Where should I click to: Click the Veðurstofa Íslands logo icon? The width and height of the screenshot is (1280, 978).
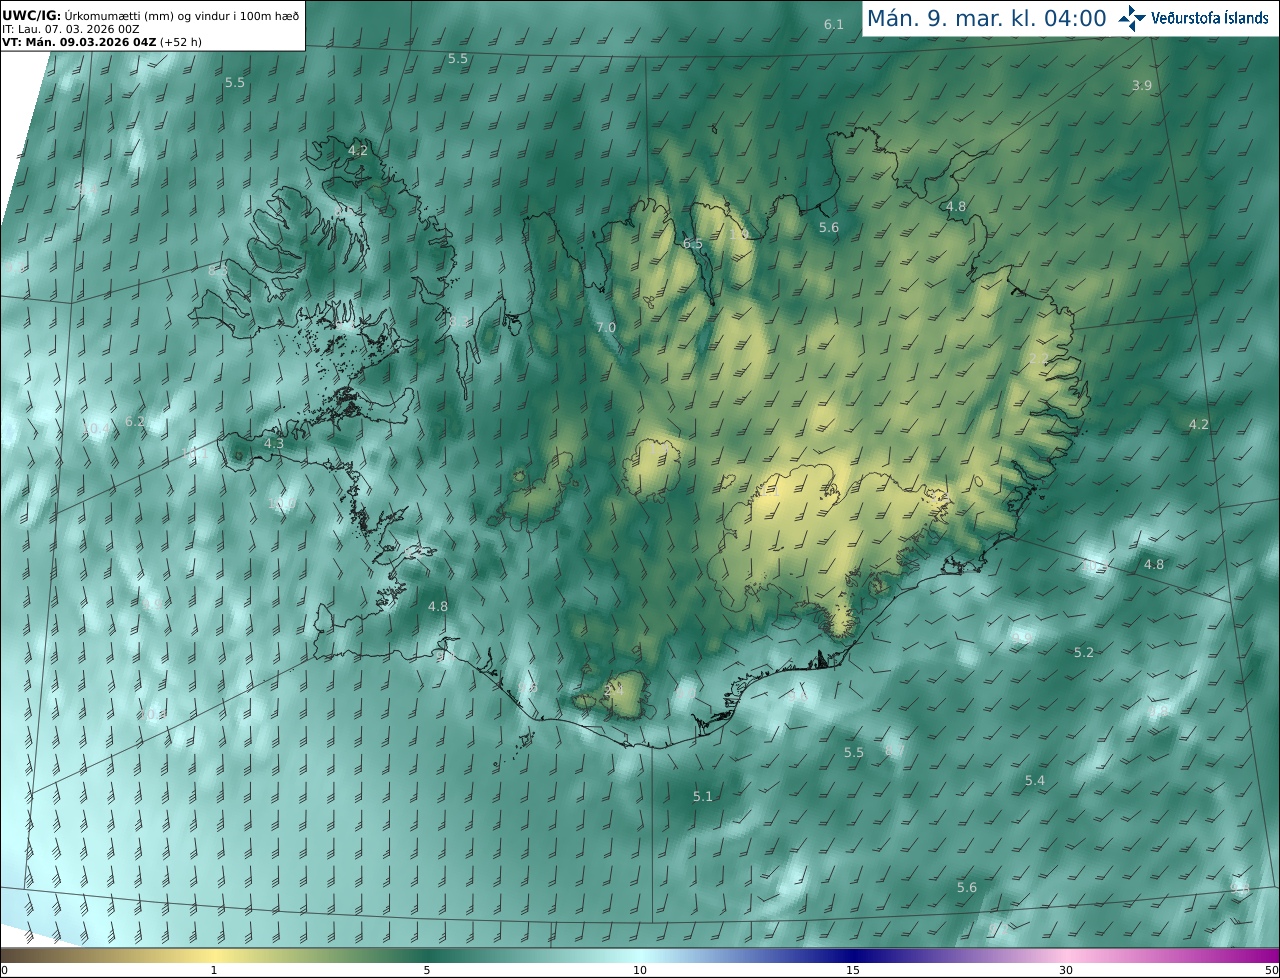1132,18
